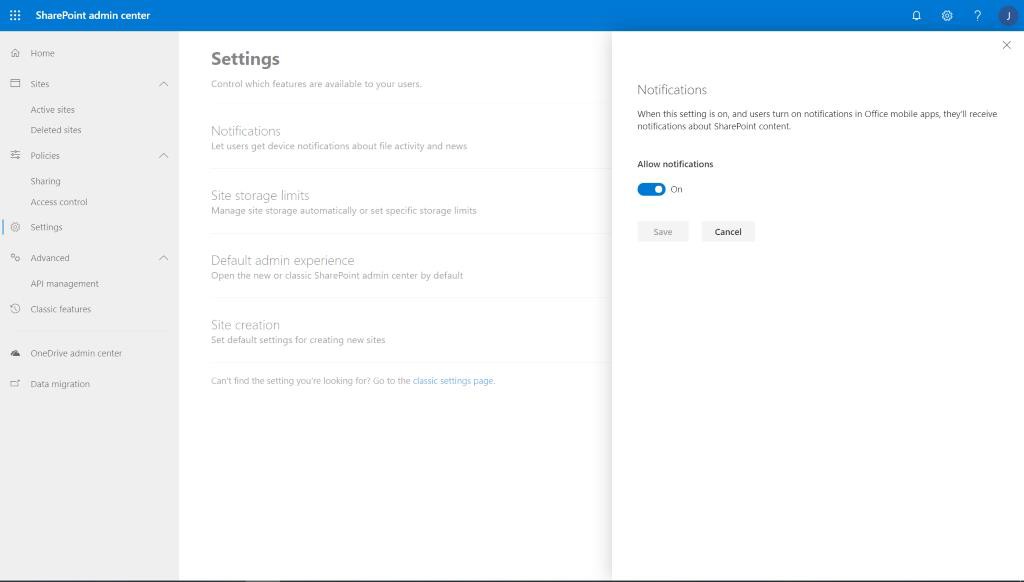Click the Home icon in sidebar
This screenshot has height=582, width=1024.
tap(15, 53)
